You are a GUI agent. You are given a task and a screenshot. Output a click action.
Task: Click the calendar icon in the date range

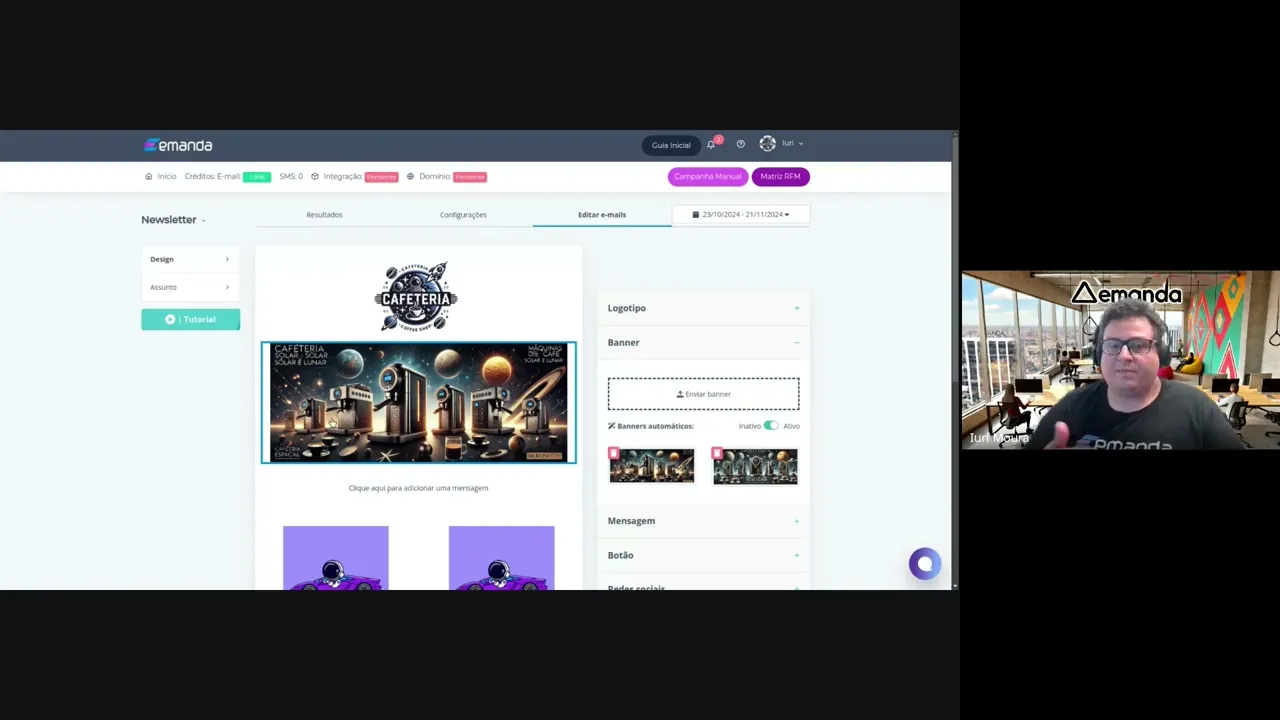(x=696, y=214)
